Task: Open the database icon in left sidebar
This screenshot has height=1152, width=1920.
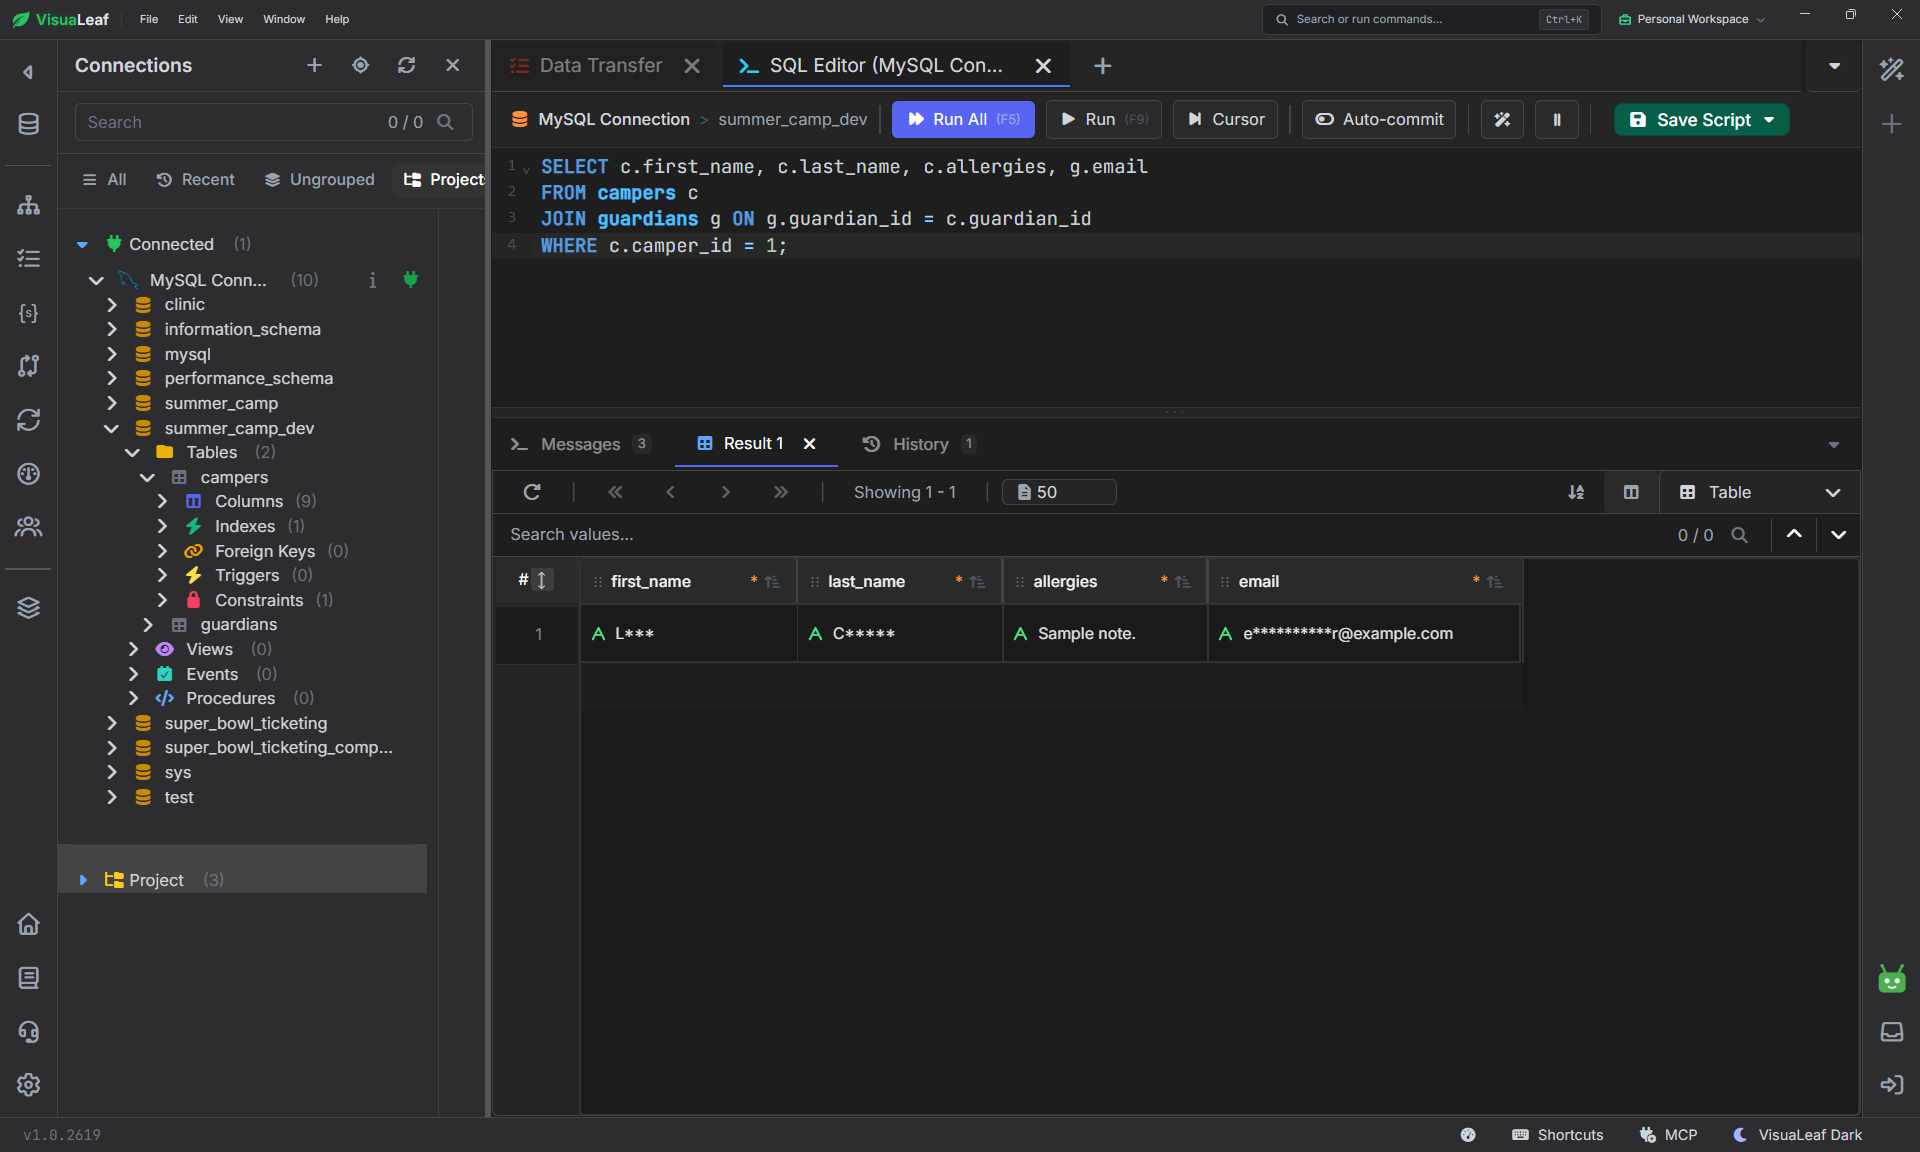Action: 28,123
